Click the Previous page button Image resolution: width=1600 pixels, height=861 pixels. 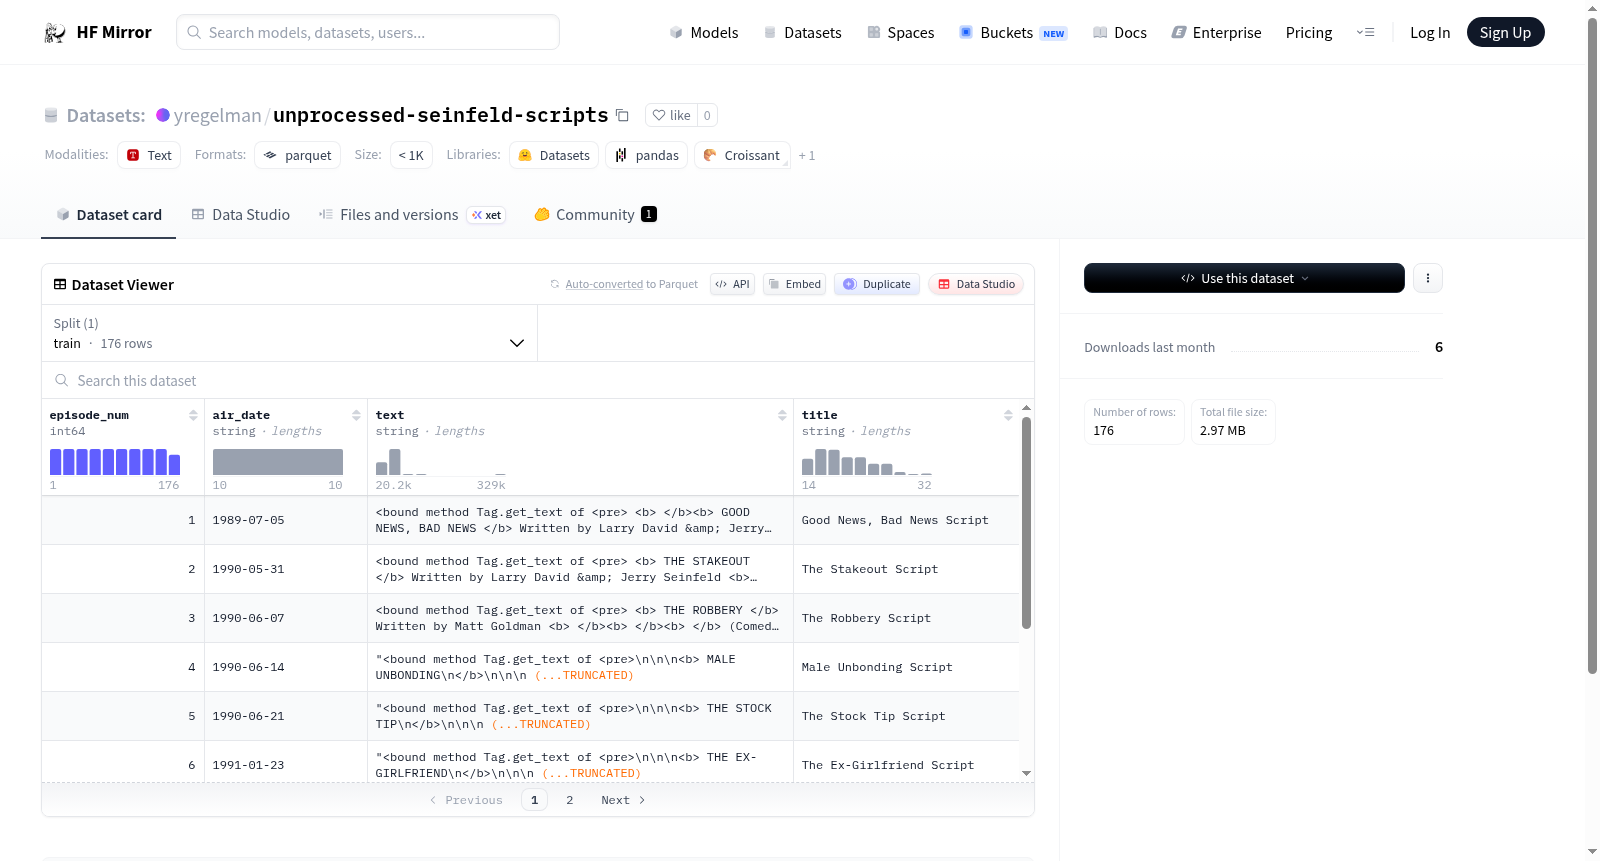click(466, 800)
